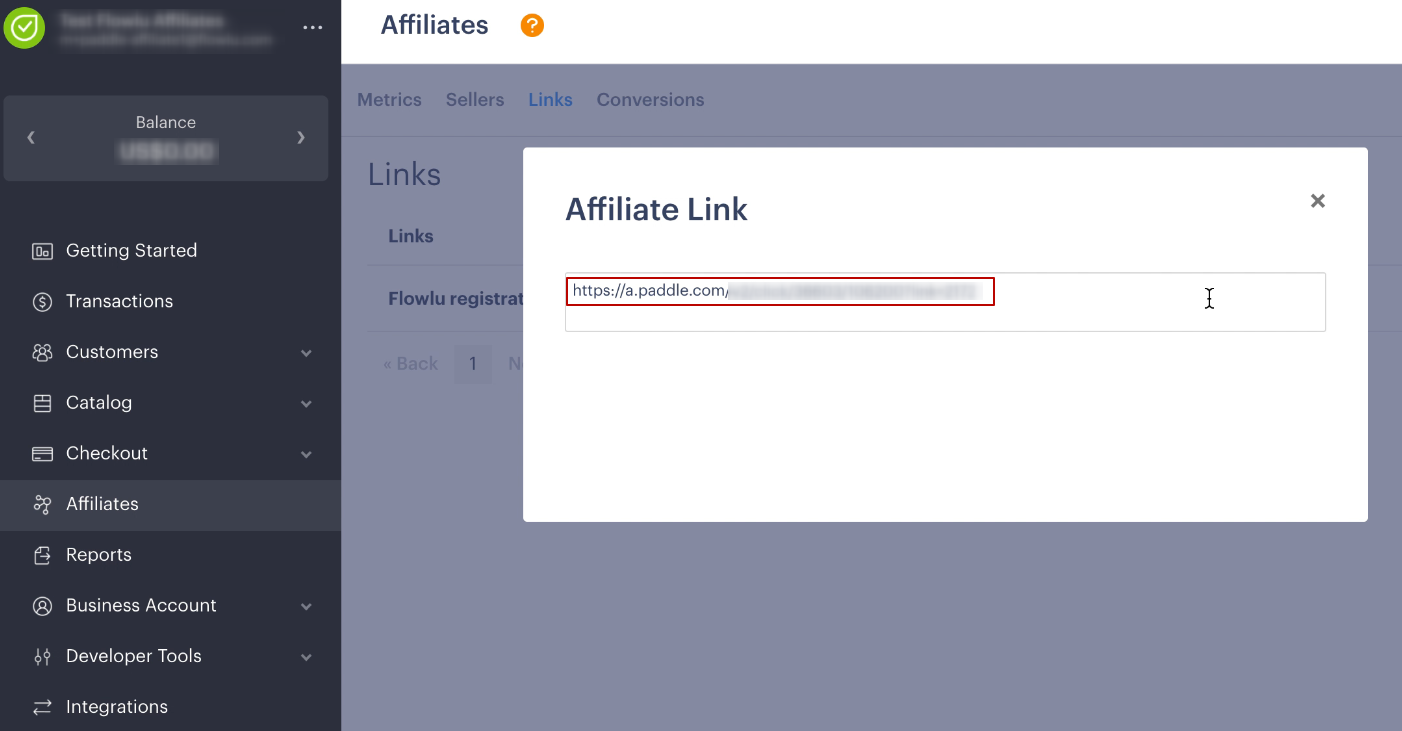Click the Developer Tools sliders icon
Screen dimensions: 1402x731
[42, 657]
